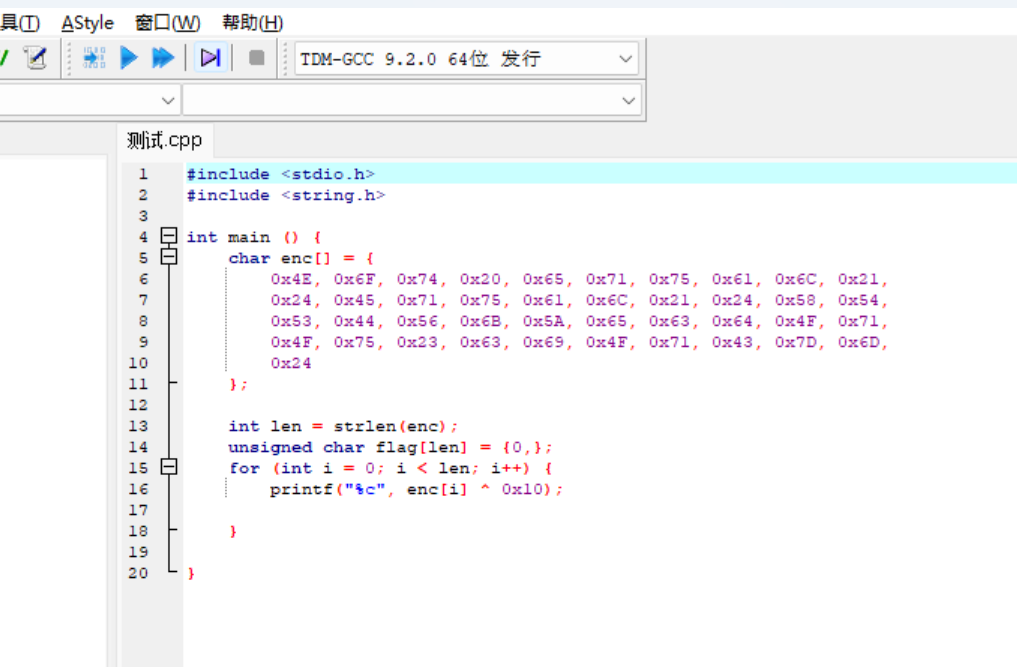1017x667 pixels.
Task: Click the 0x53 value on line 8
Action: [x=291, y=321]
